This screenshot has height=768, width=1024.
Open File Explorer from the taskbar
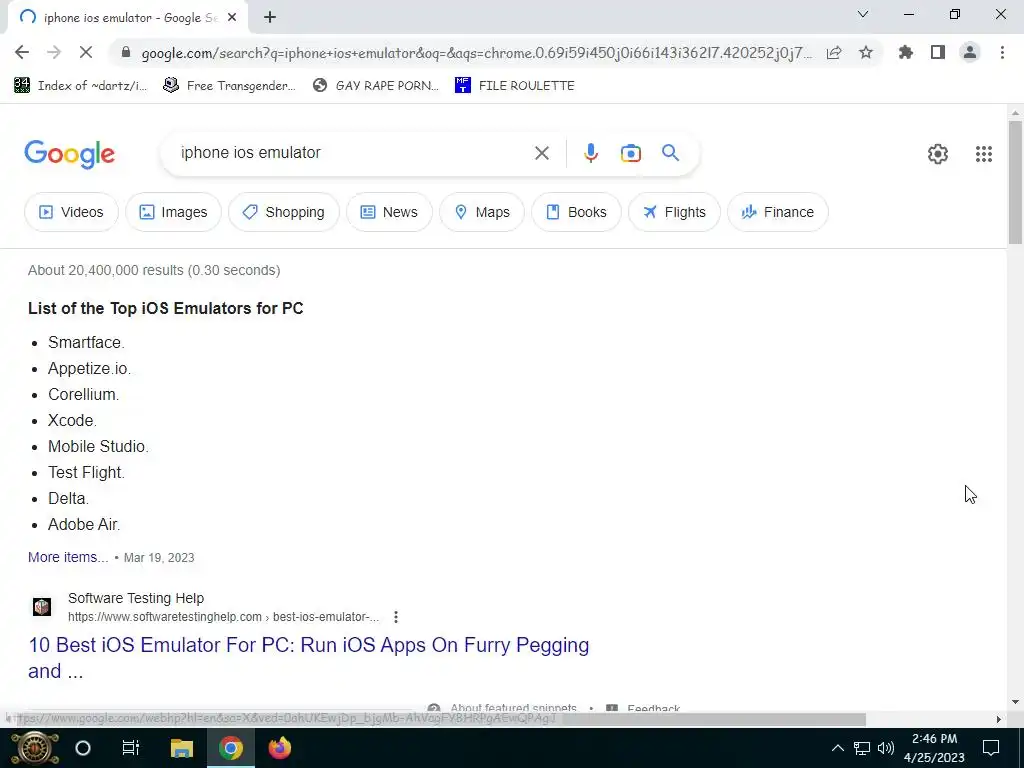coord(182,748)
